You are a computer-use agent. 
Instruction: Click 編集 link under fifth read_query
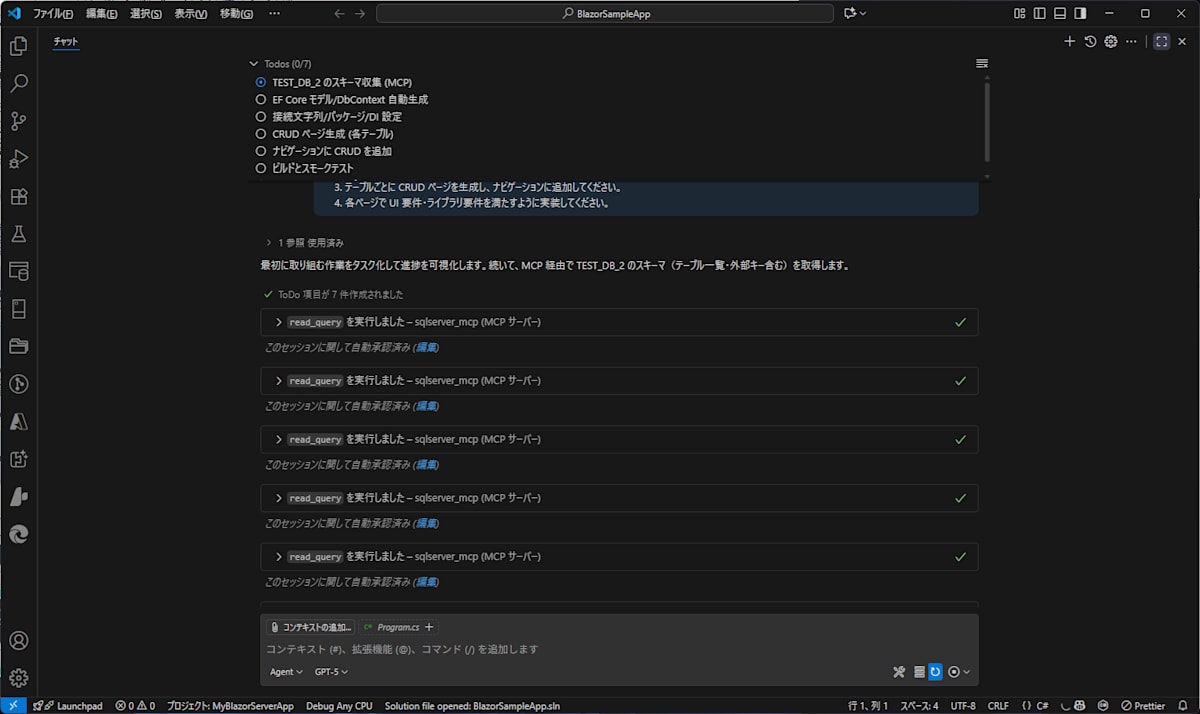pyautogui.click(x=427, y=581)
